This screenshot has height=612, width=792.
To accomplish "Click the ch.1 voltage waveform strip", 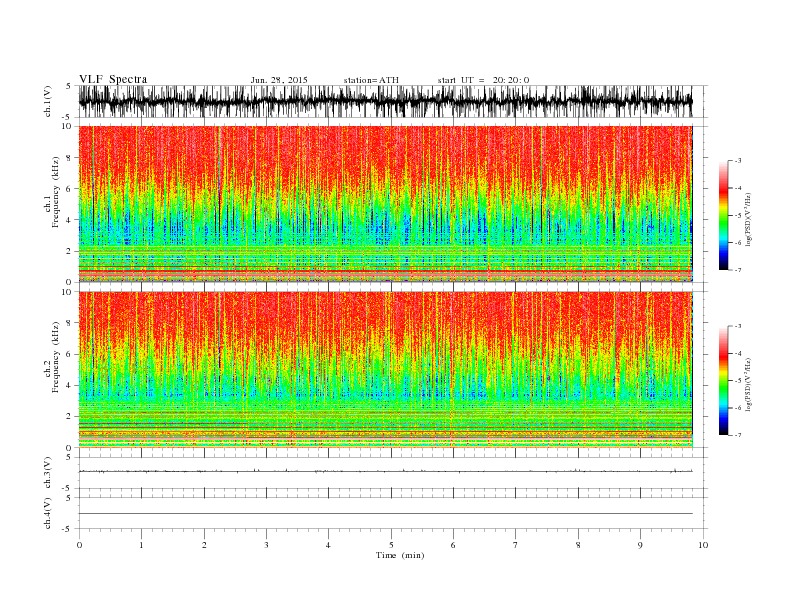I will (x=385, y=101).
